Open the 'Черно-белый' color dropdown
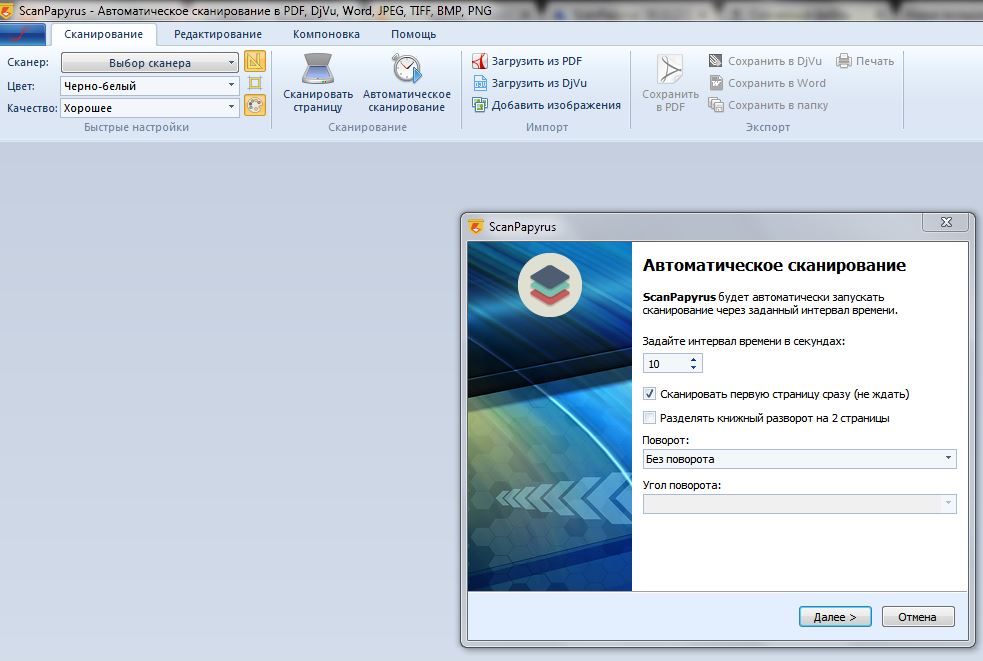 coord(150,86)
